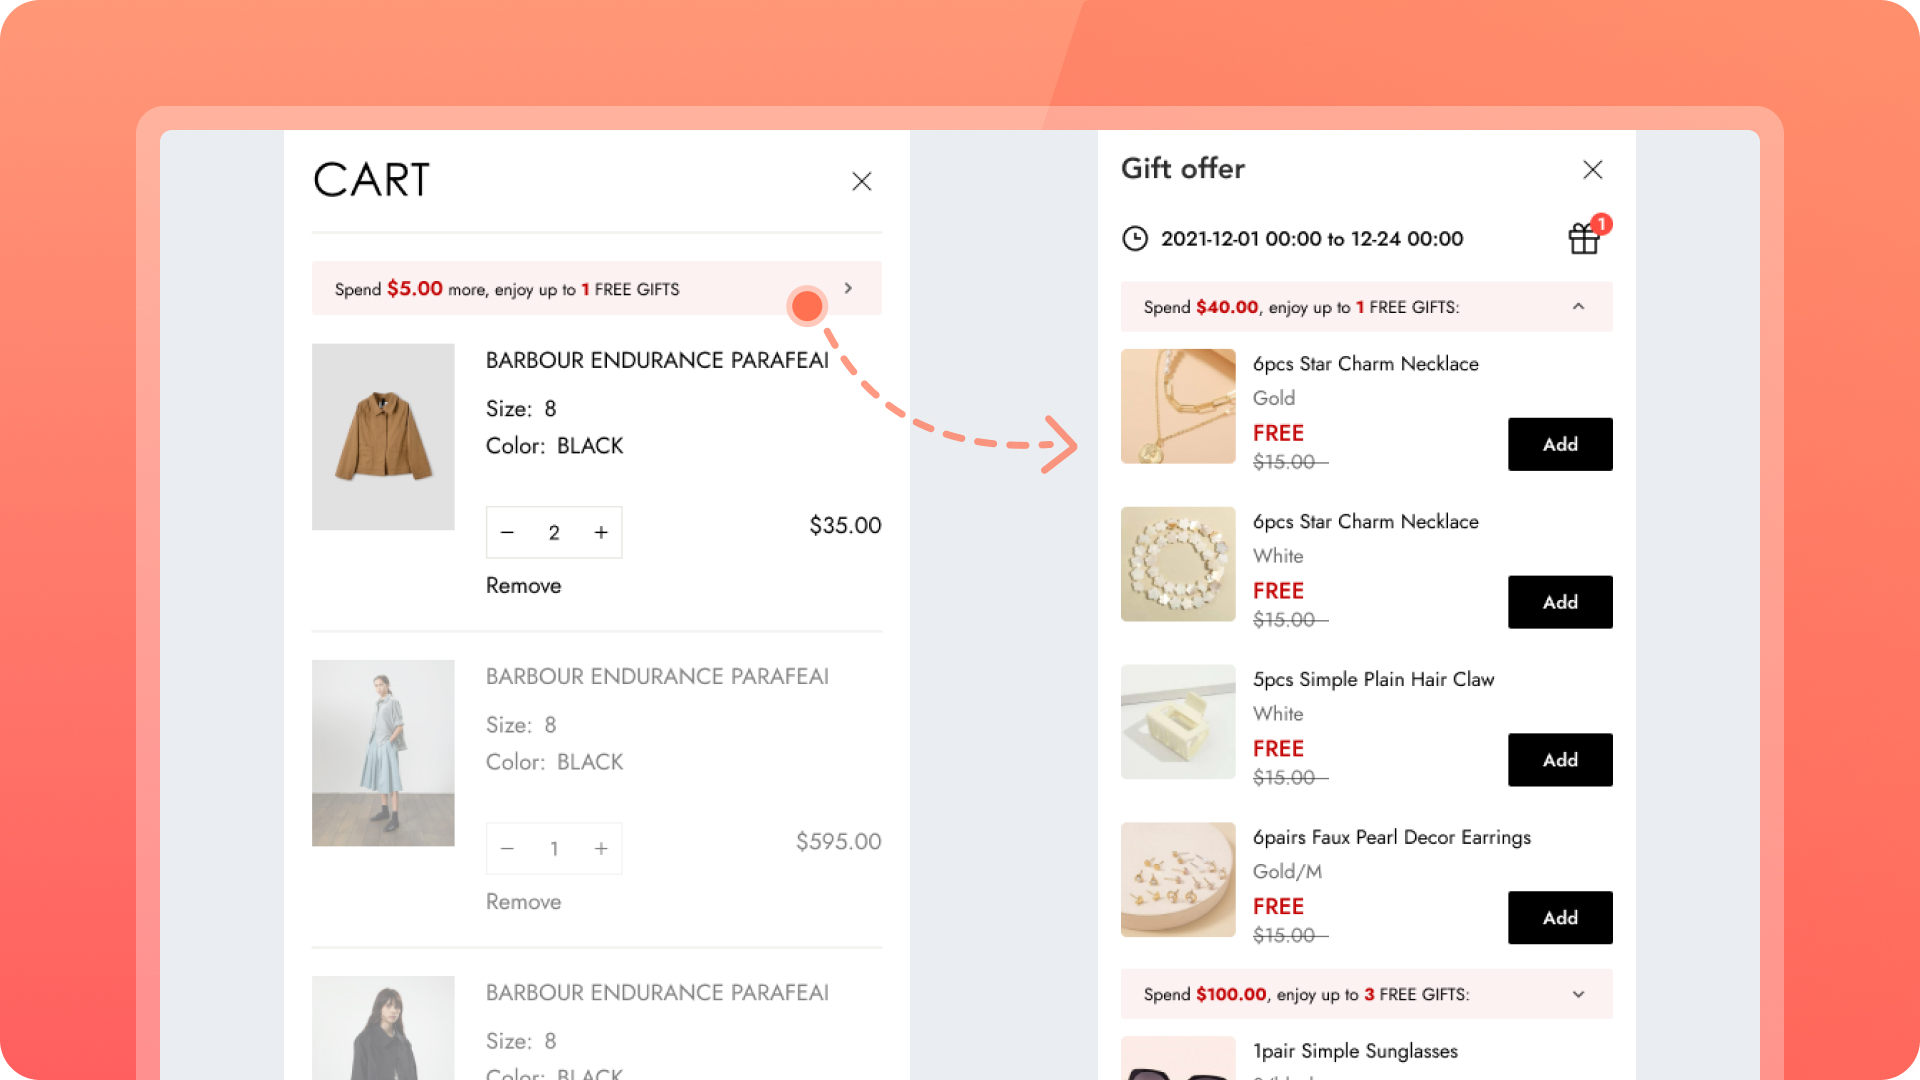1920x1080 pixels.
Task: Add the Gold Star Charm Necklace gift
Action: point(1559,444)
